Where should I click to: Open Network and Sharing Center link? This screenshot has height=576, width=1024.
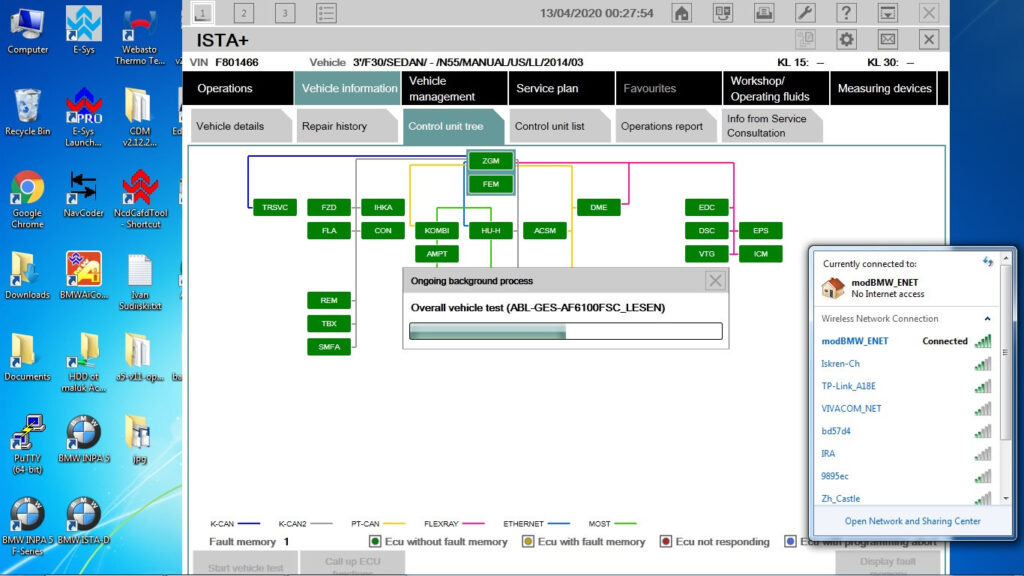click(912, 521)
